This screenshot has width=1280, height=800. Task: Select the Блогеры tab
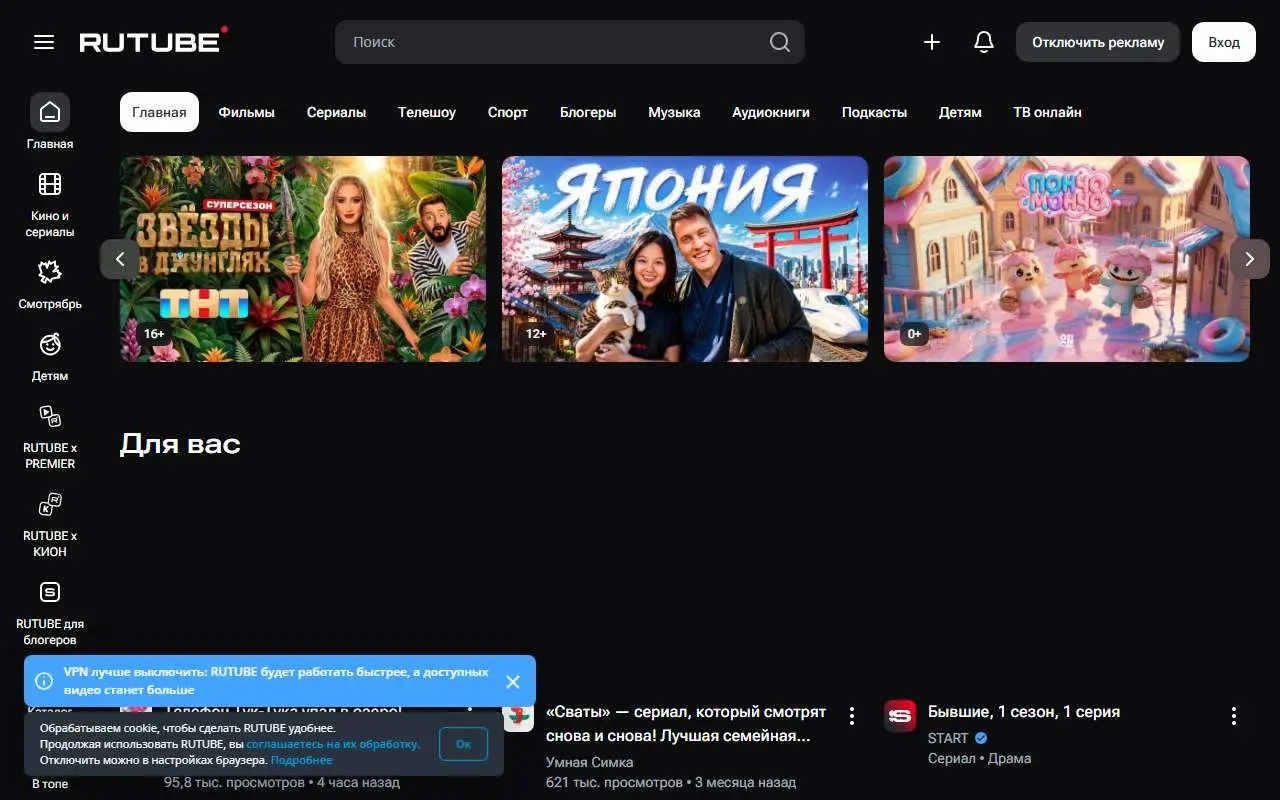point(588,112)
